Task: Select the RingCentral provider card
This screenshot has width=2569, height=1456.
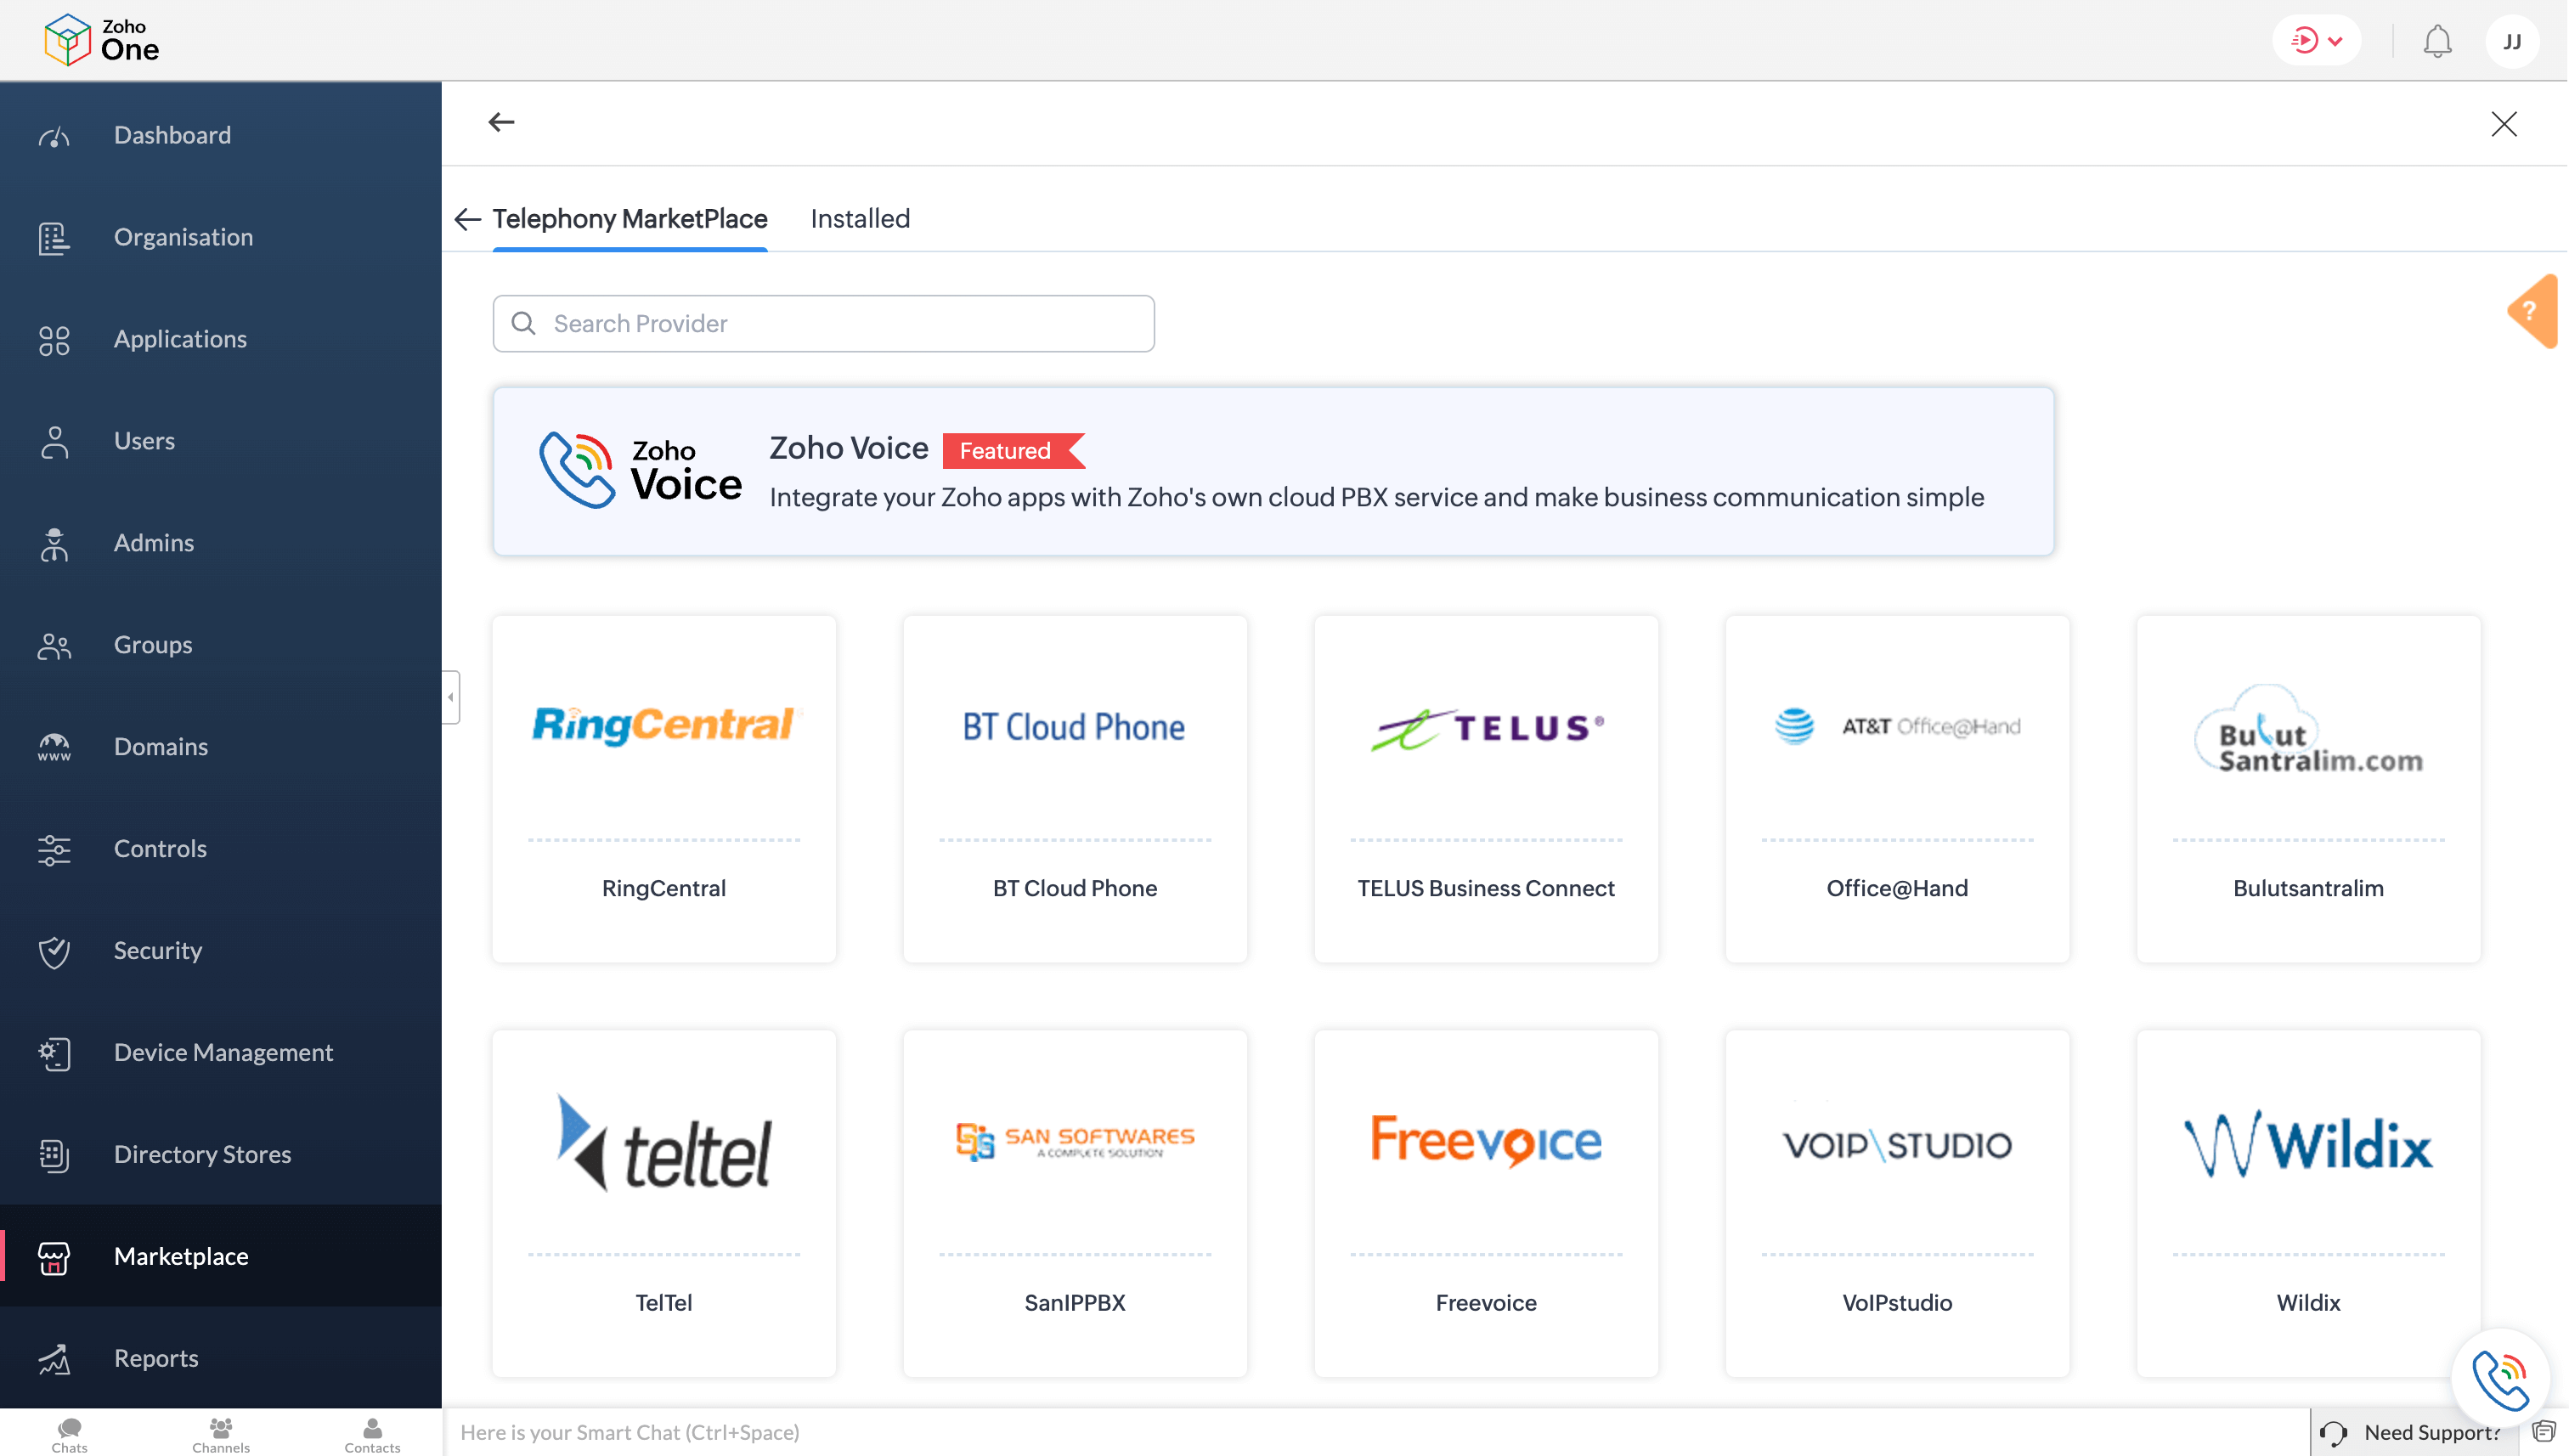Action: [663, 788]
